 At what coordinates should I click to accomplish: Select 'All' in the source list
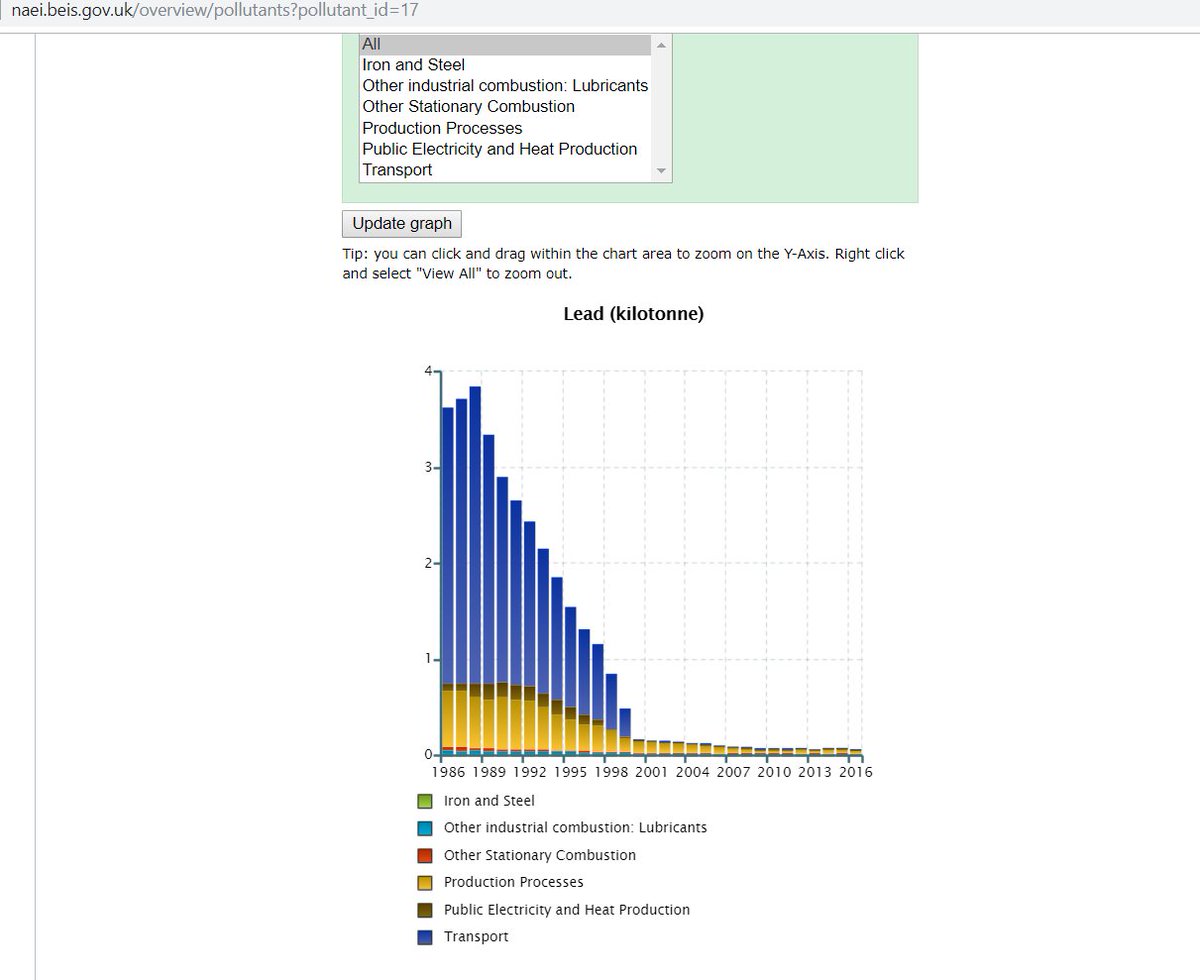click(x=505, y=44)
